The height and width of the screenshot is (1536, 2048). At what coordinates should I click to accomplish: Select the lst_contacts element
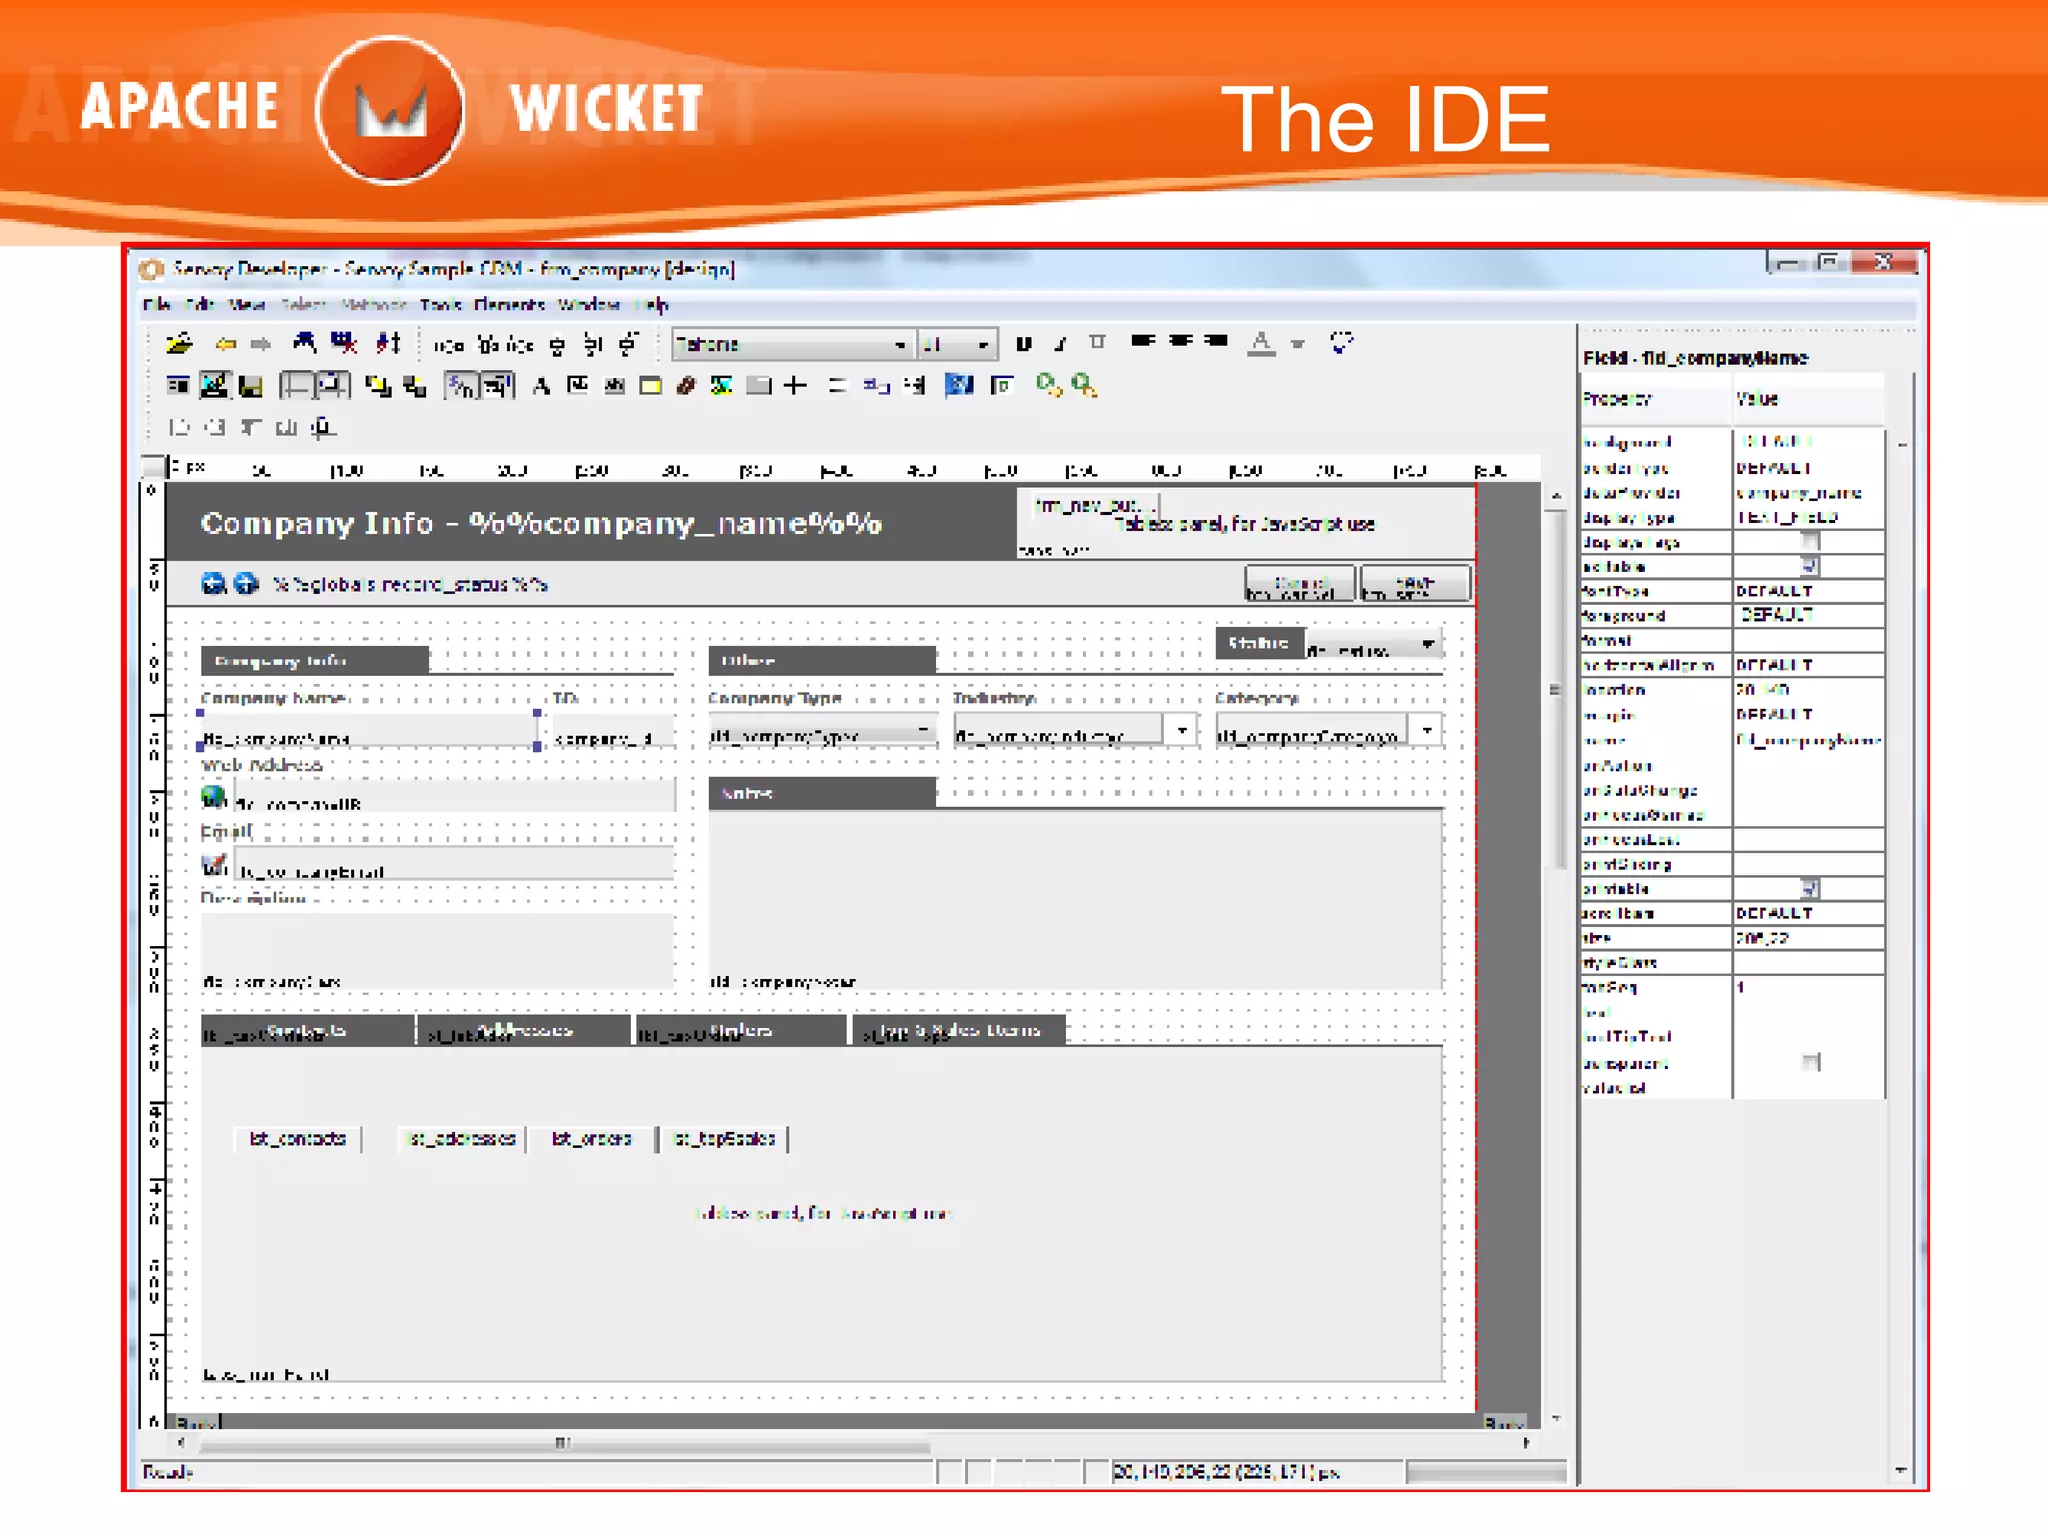tap(297, 1139)
